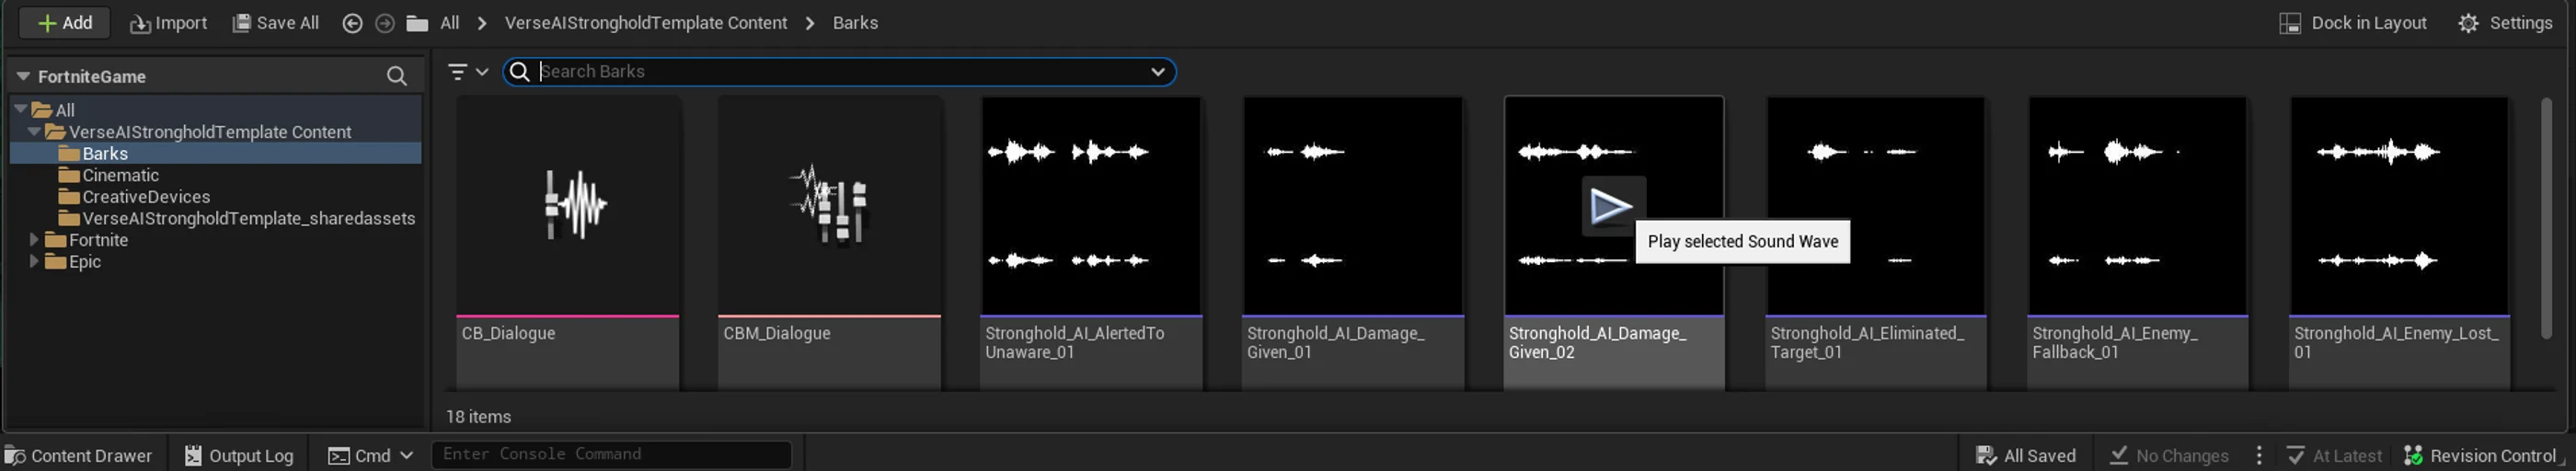Collapse the VerseAIStrongholdTemplate Content tree node
Screen dimensions: 2576x471
click(34, 132)
